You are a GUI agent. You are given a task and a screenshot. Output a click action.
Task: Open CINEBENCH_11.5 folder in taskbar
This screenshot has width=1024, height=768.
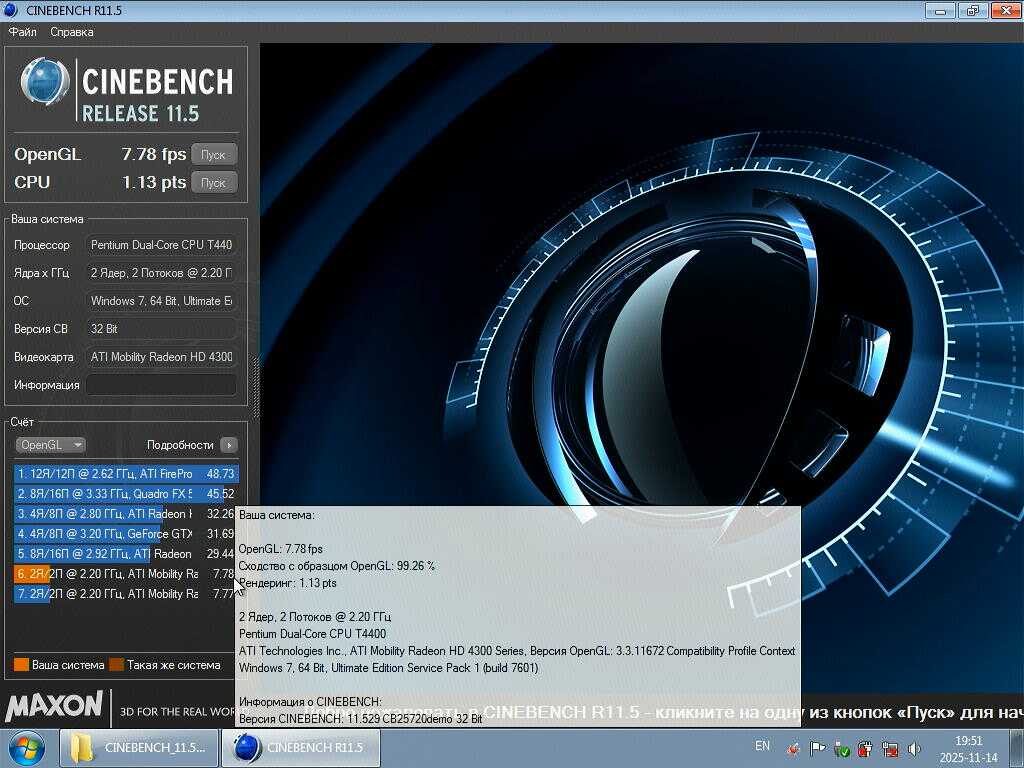coord(139,748)
